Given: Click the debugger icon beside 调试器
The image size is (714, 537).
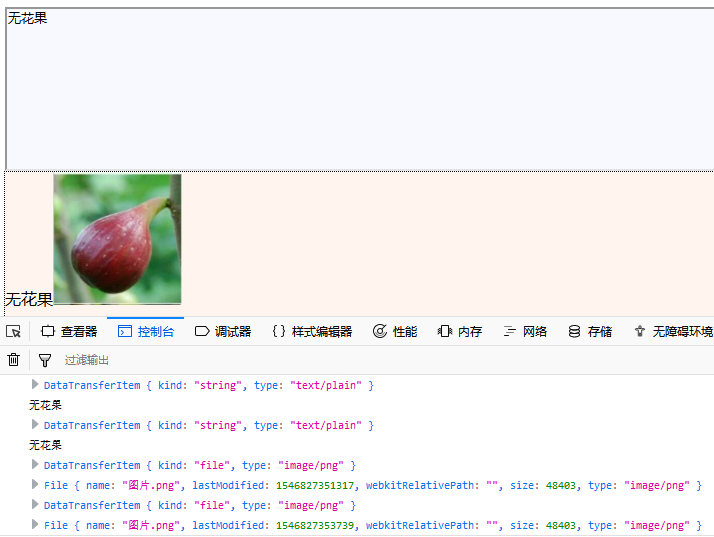Looking at the screenshot, I should pyautogui.click(x=202, y=331).
